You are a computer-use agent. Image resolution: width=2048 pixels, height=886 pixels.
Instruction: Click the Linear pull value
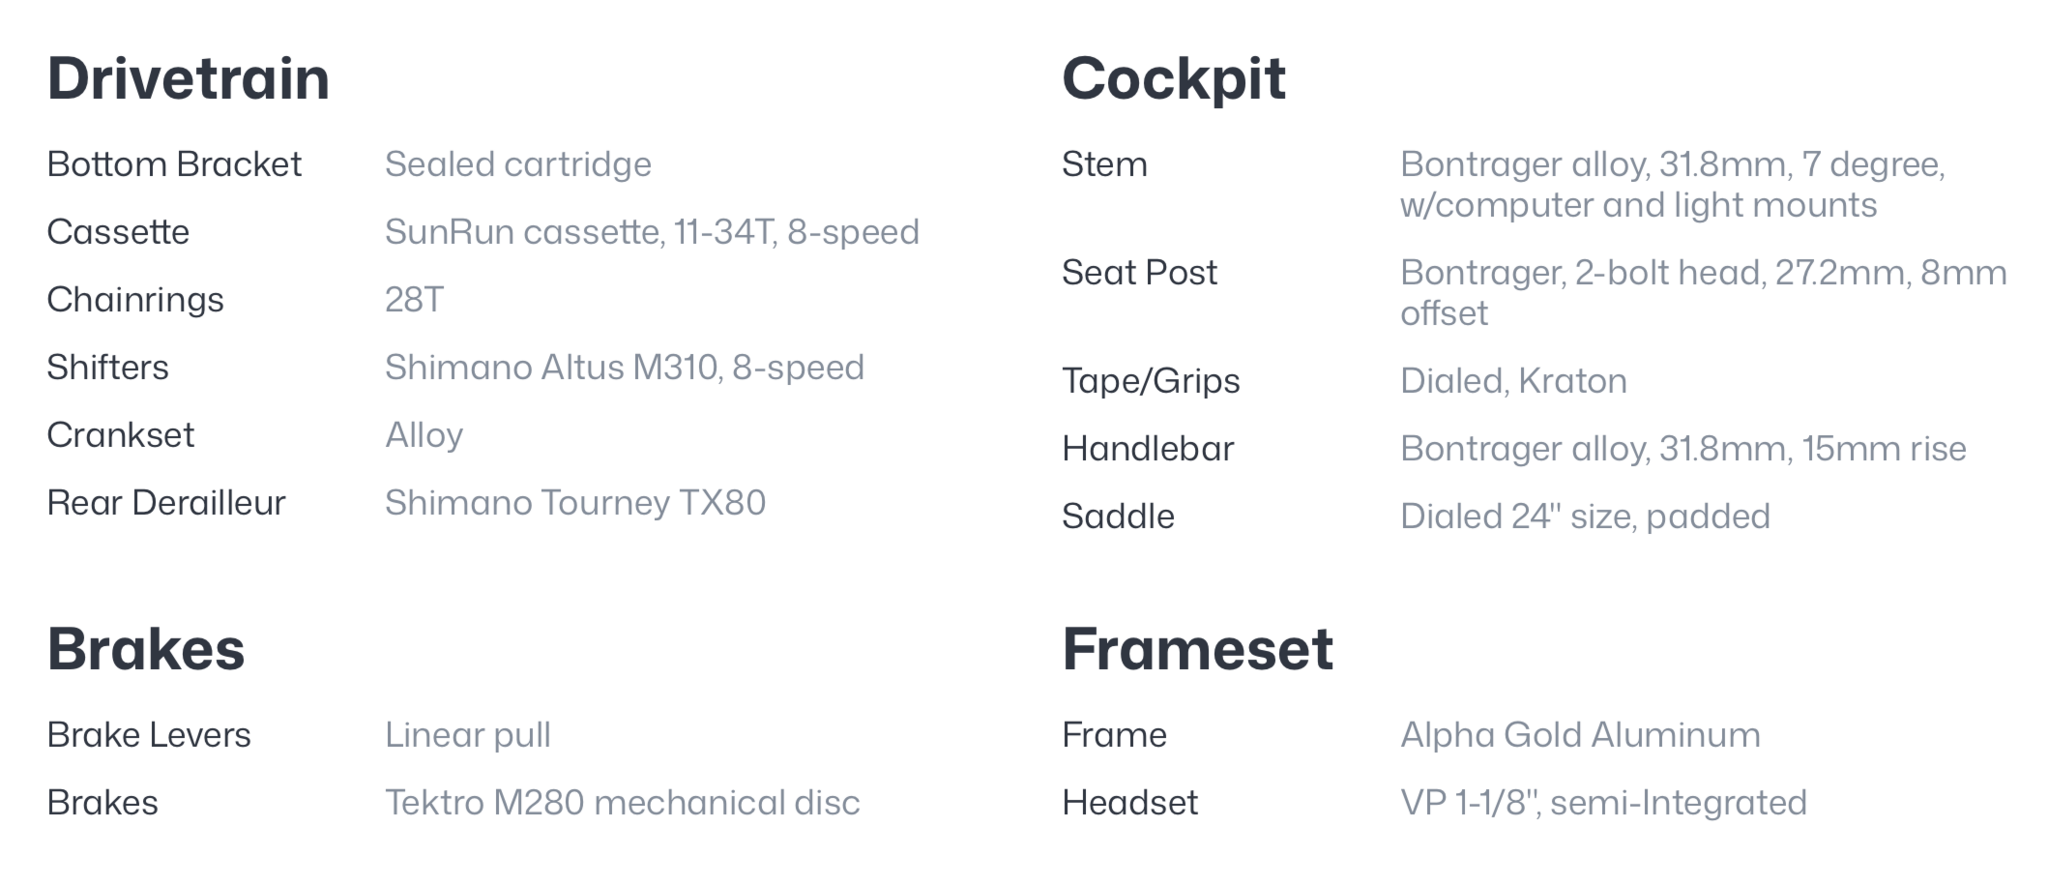467,735
